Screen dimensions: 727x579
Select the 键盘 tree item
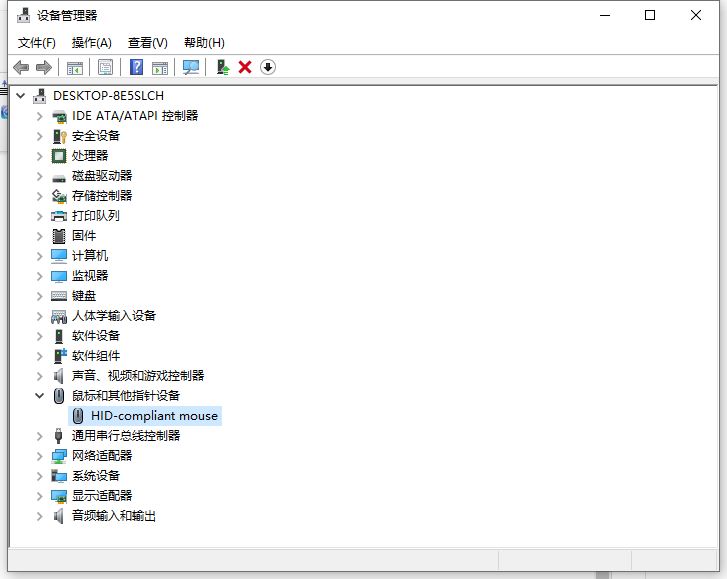pyautogui.click(x=84, y=296)
